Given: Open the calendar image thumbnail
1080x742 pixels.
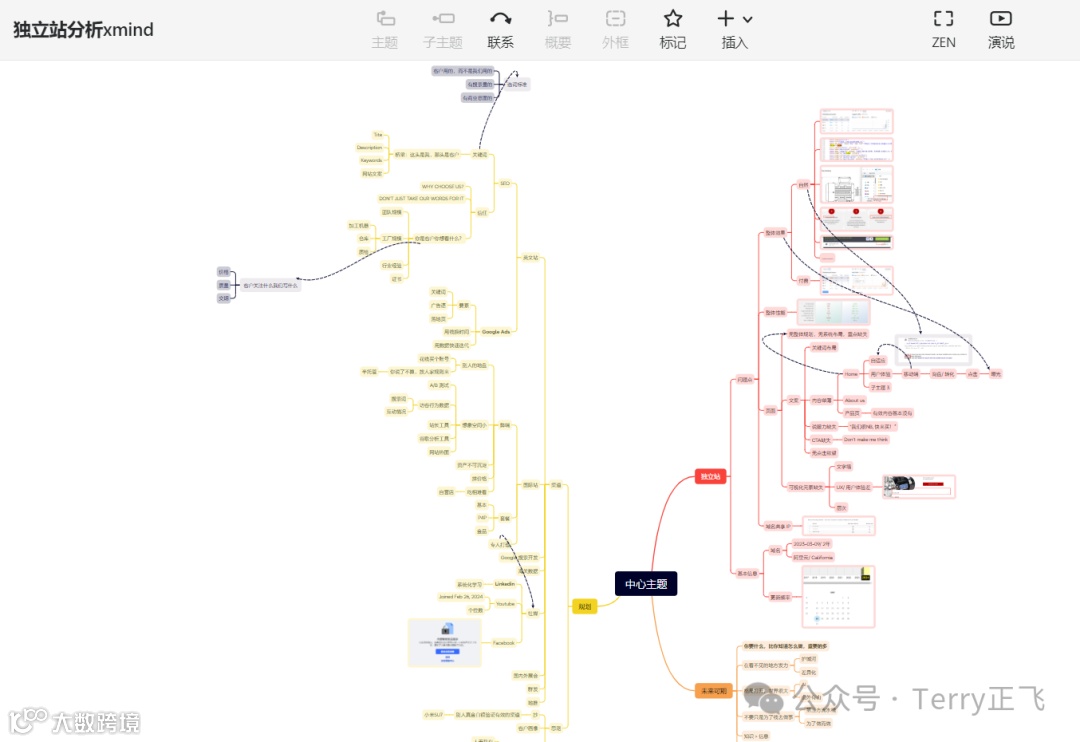Looking at the screenshot, I should (838, 597).
